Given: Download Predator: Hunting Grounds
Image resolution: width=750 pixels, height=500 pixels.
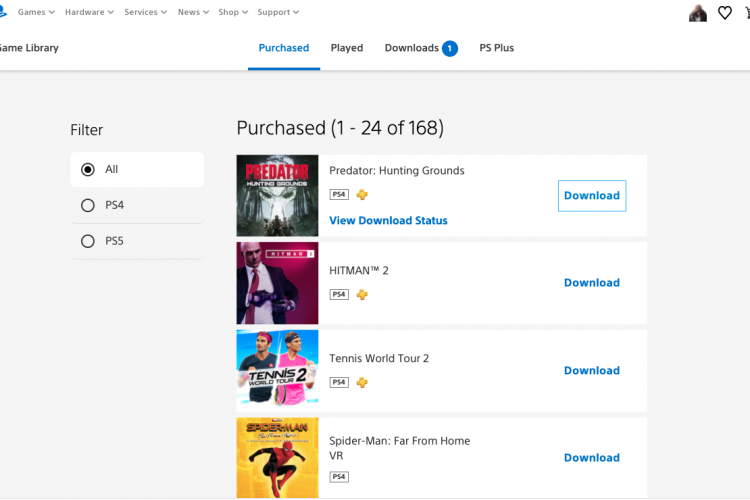Looking at the screenshot, I should [x=592, y=196].
